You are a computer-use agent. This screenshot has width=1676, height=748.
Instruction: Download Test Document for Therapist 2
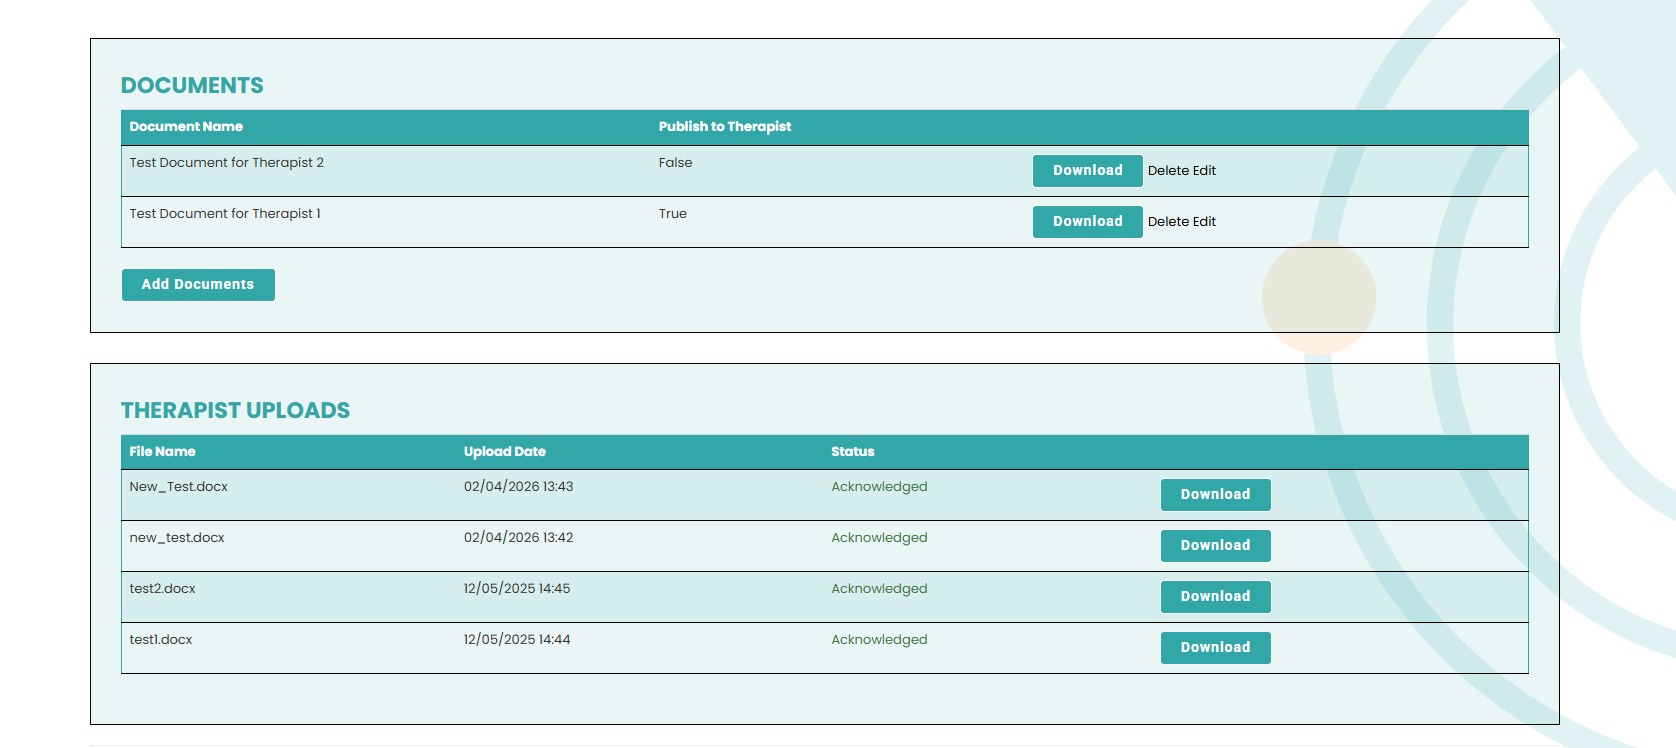tap(1087, 171)
